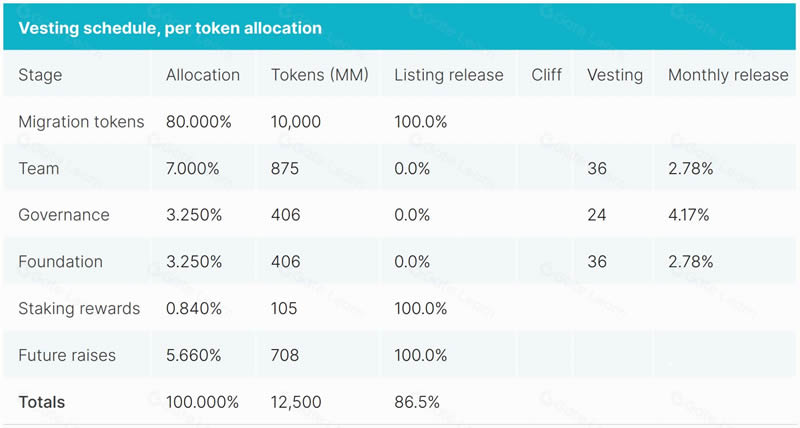This screenshot has width=800, height=428.
Task: Click the Listing release column header
Action: tap(449, 75)
